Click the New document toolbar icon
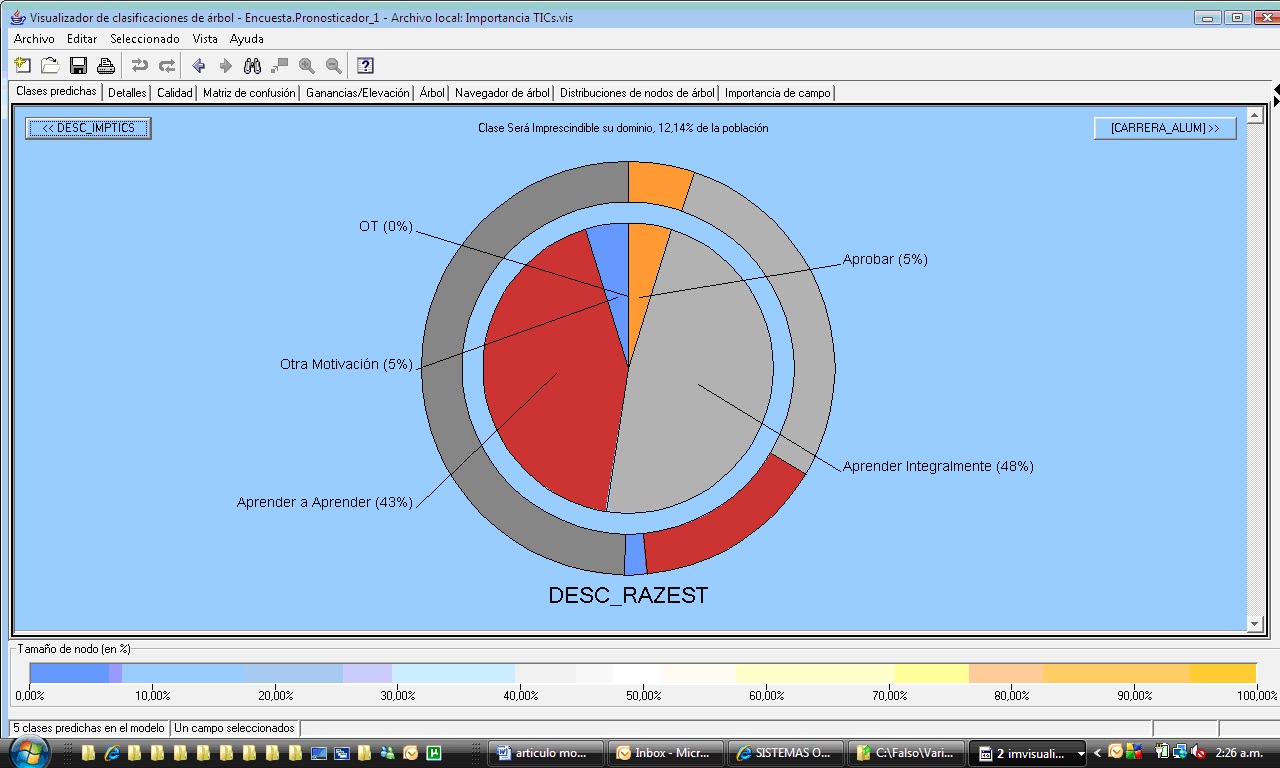 [23, 66]
